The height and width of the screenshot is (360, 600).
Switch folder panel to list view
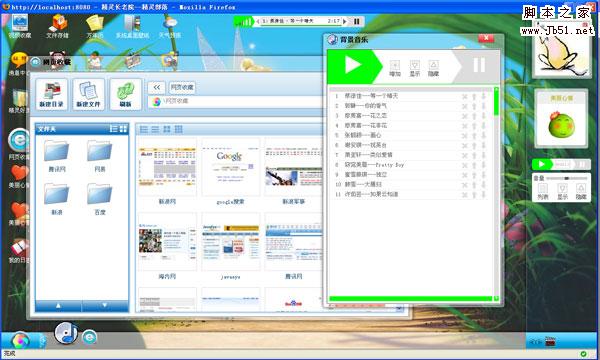coord(114,129)
